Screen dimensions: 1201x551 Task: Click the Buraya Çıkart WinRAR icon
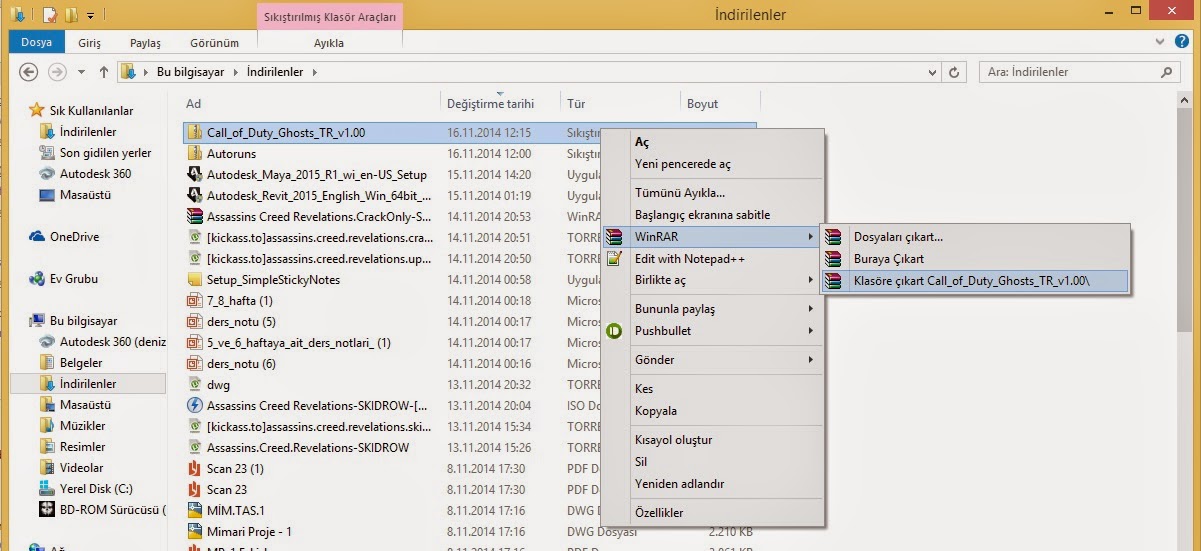tap(832, 259)
